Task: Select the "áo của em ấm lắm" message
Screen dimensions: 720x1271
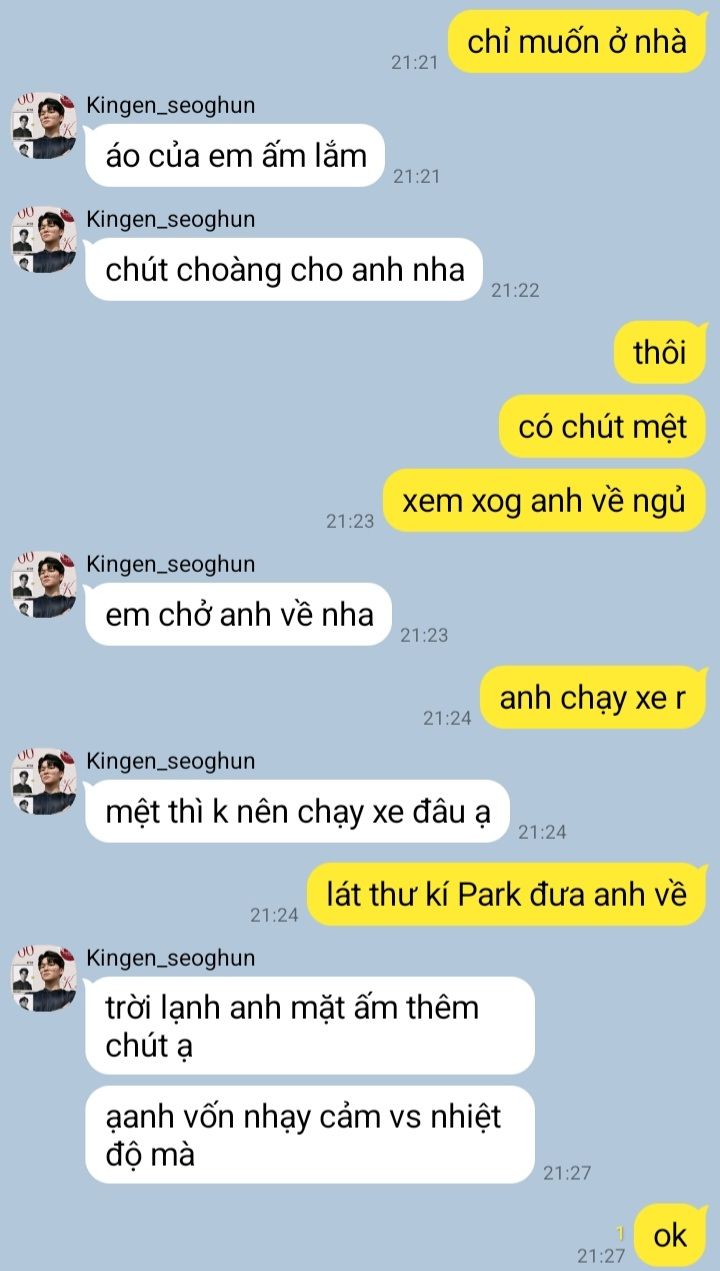Action: 236,155
